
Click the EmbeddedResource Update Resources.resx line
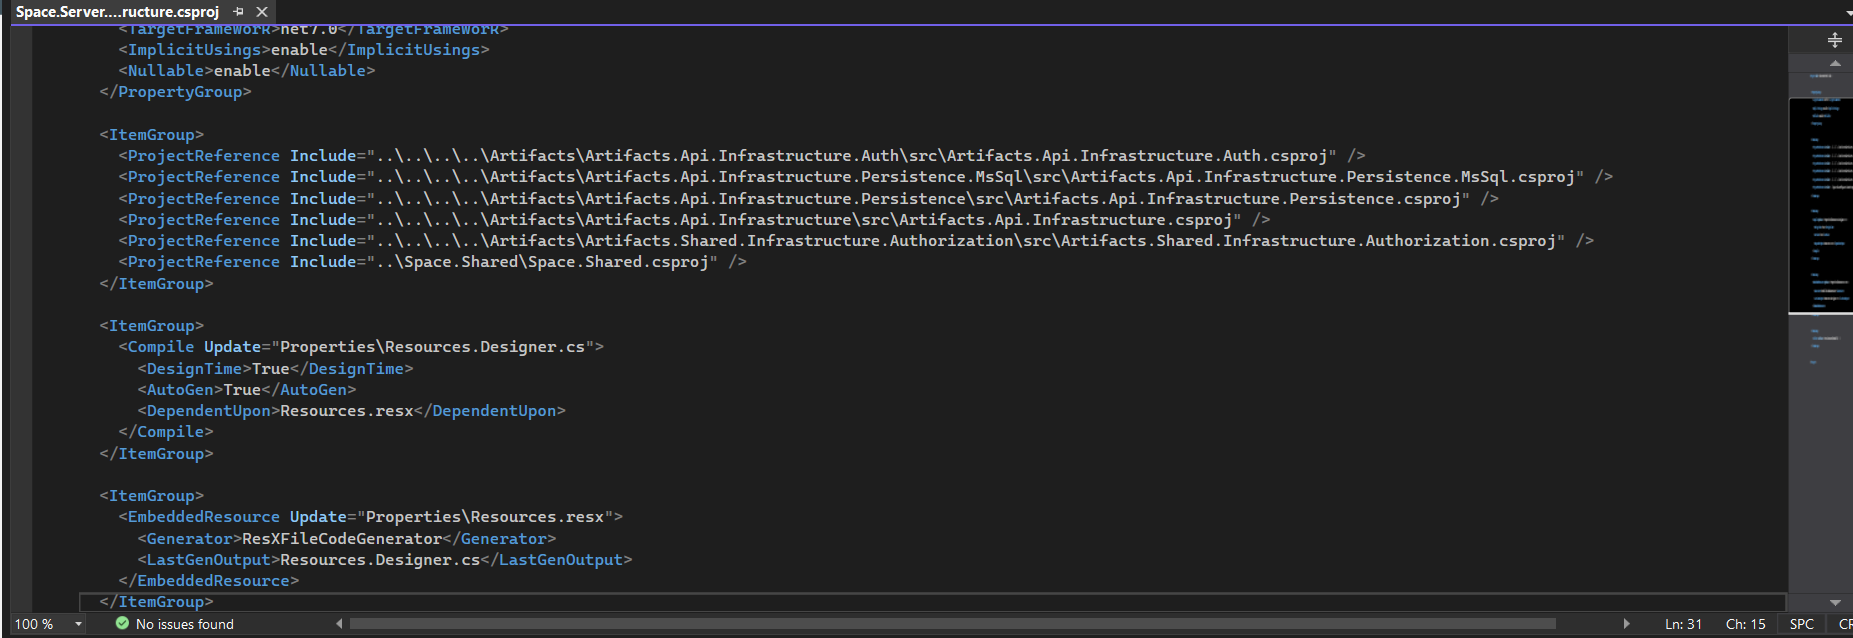[371, 517]
